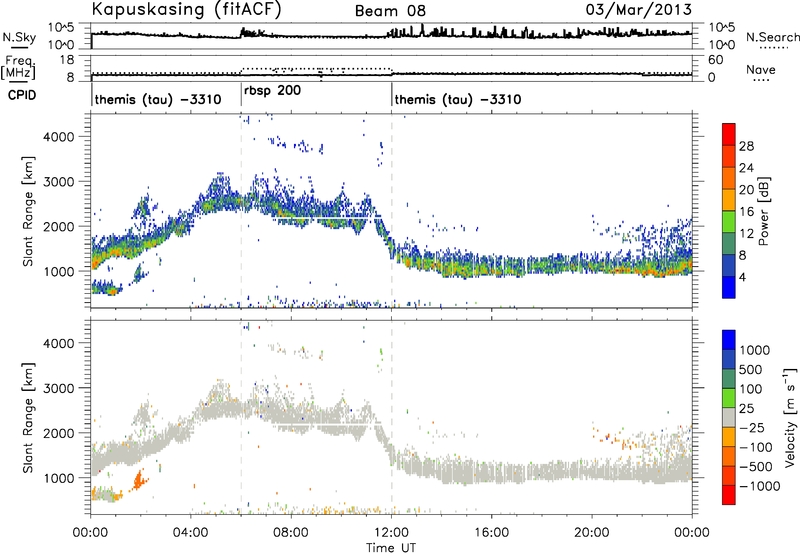Click the grey band of the velocity colorbar
This screenshot has width=800, height=554.
[729, 417]
